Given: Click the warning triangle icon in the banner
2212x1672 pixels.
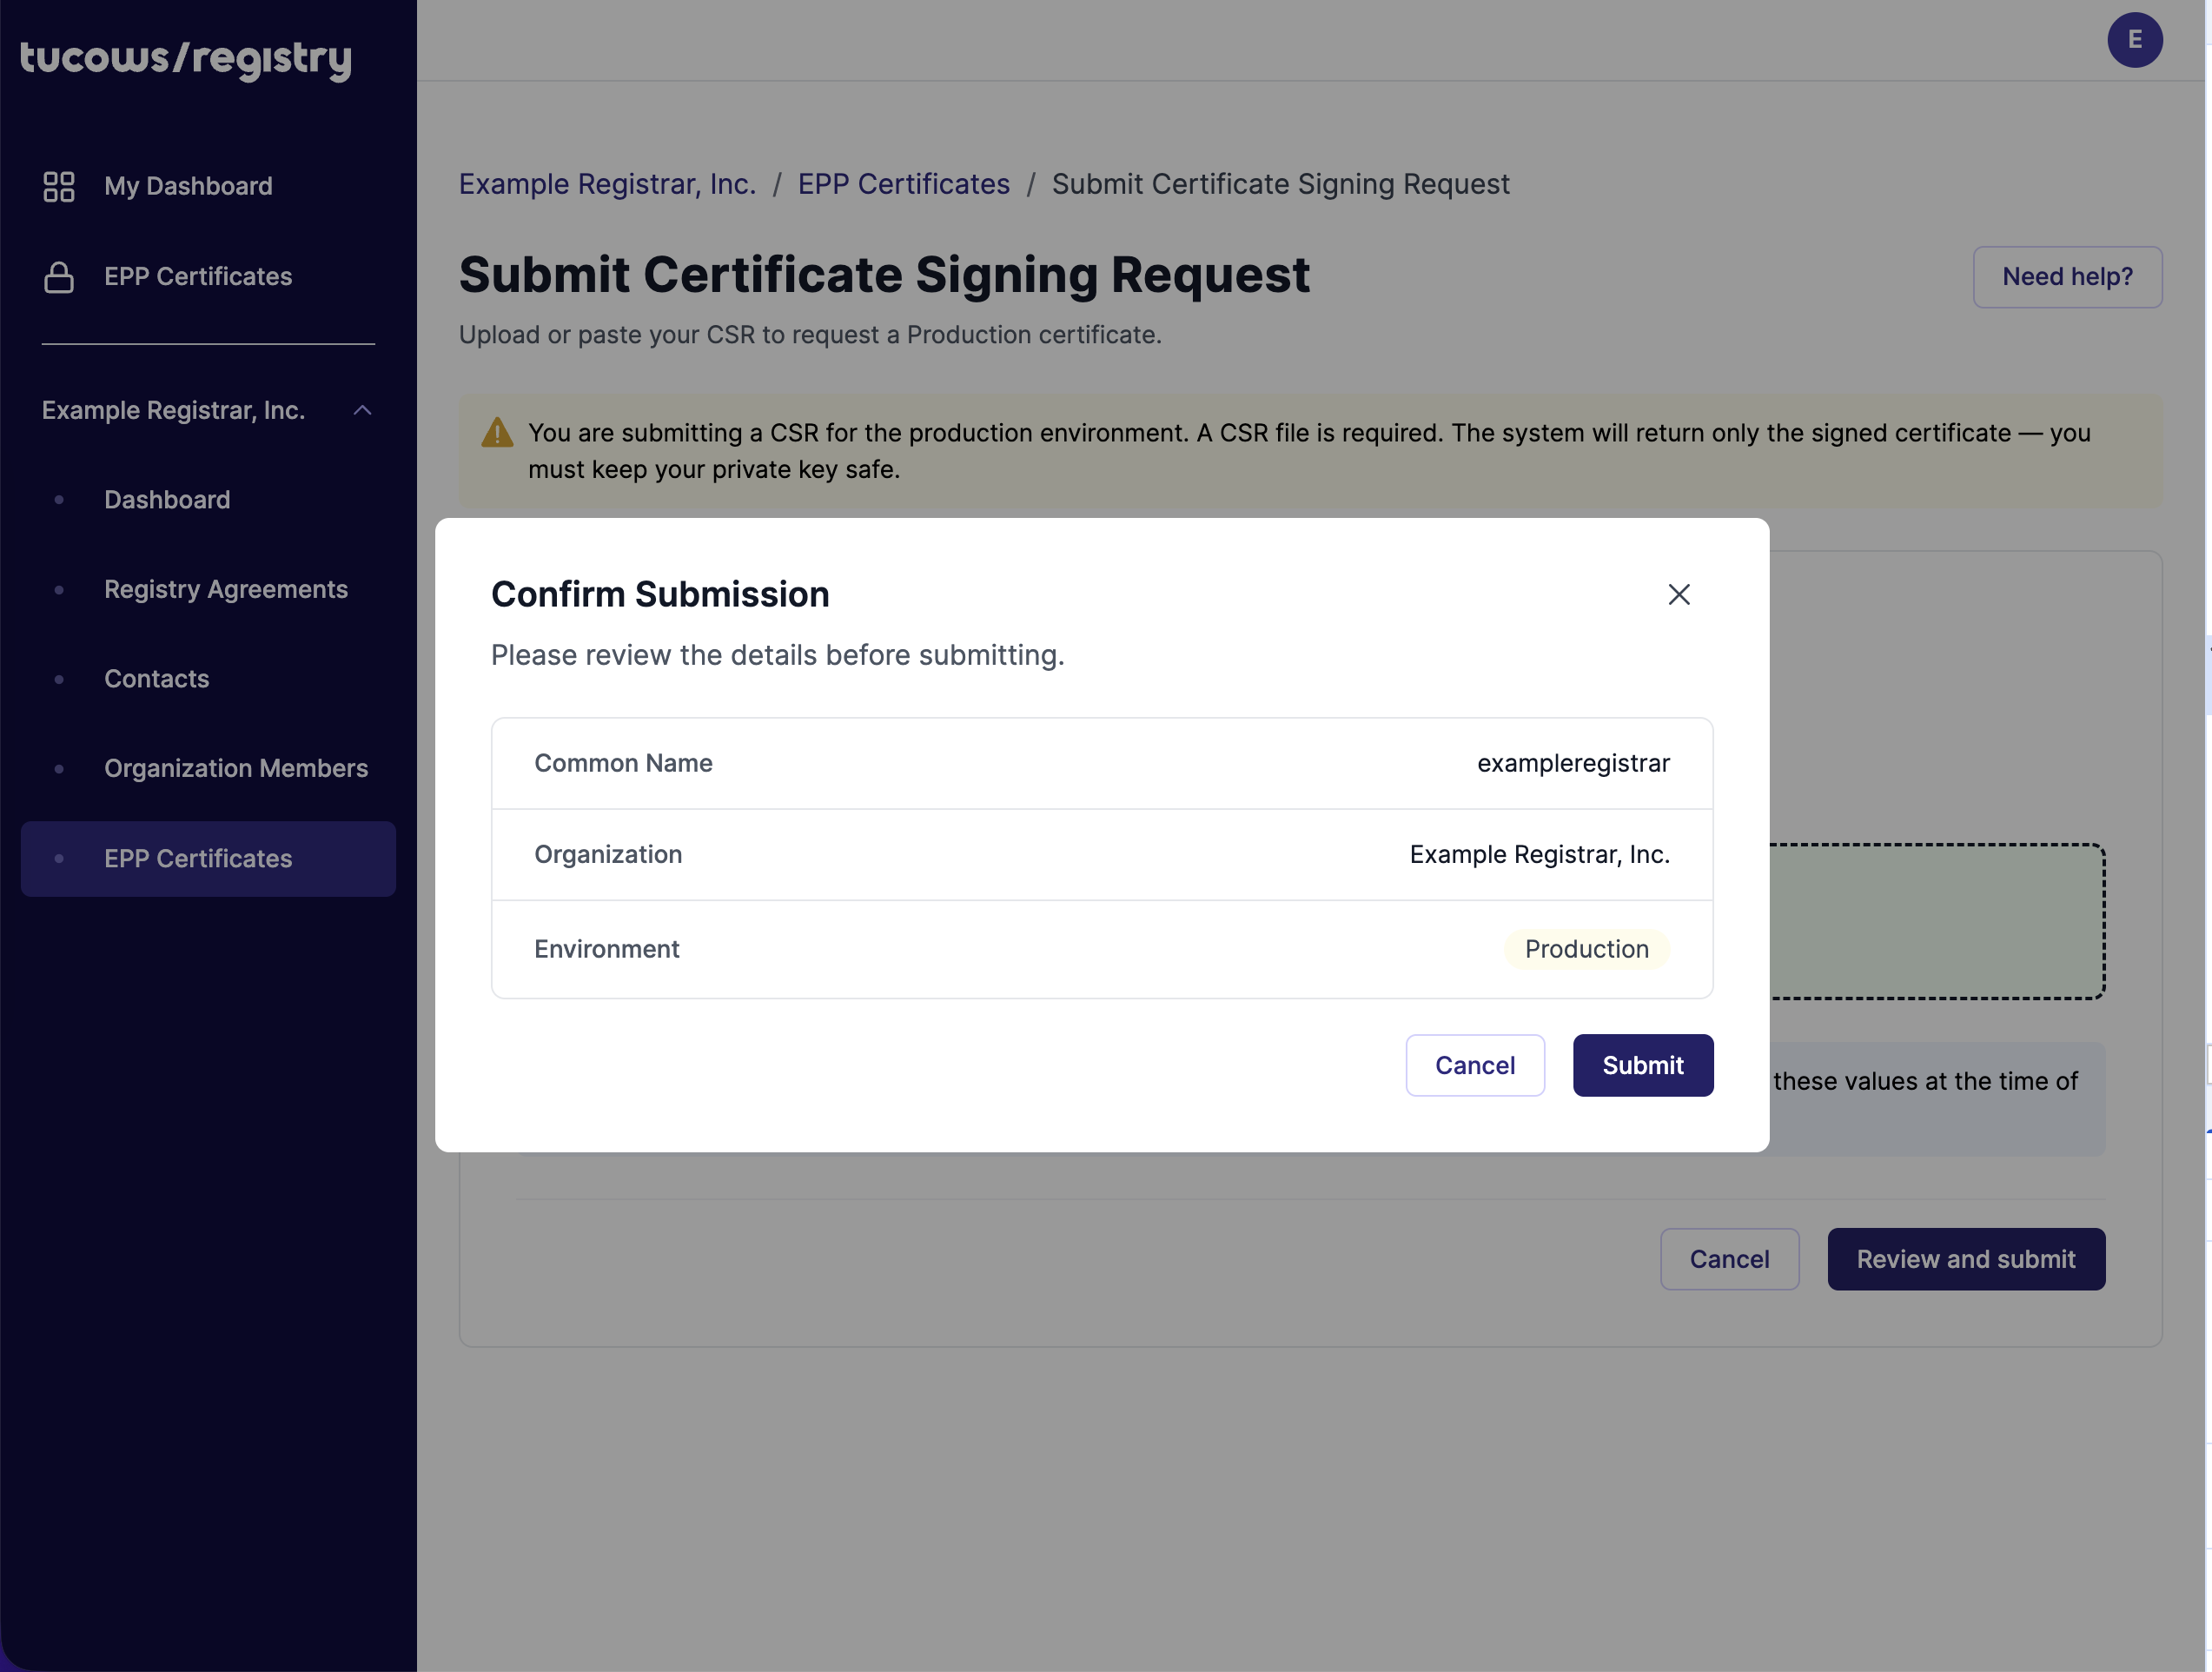Looking at the screenshot, I should 497,433.
